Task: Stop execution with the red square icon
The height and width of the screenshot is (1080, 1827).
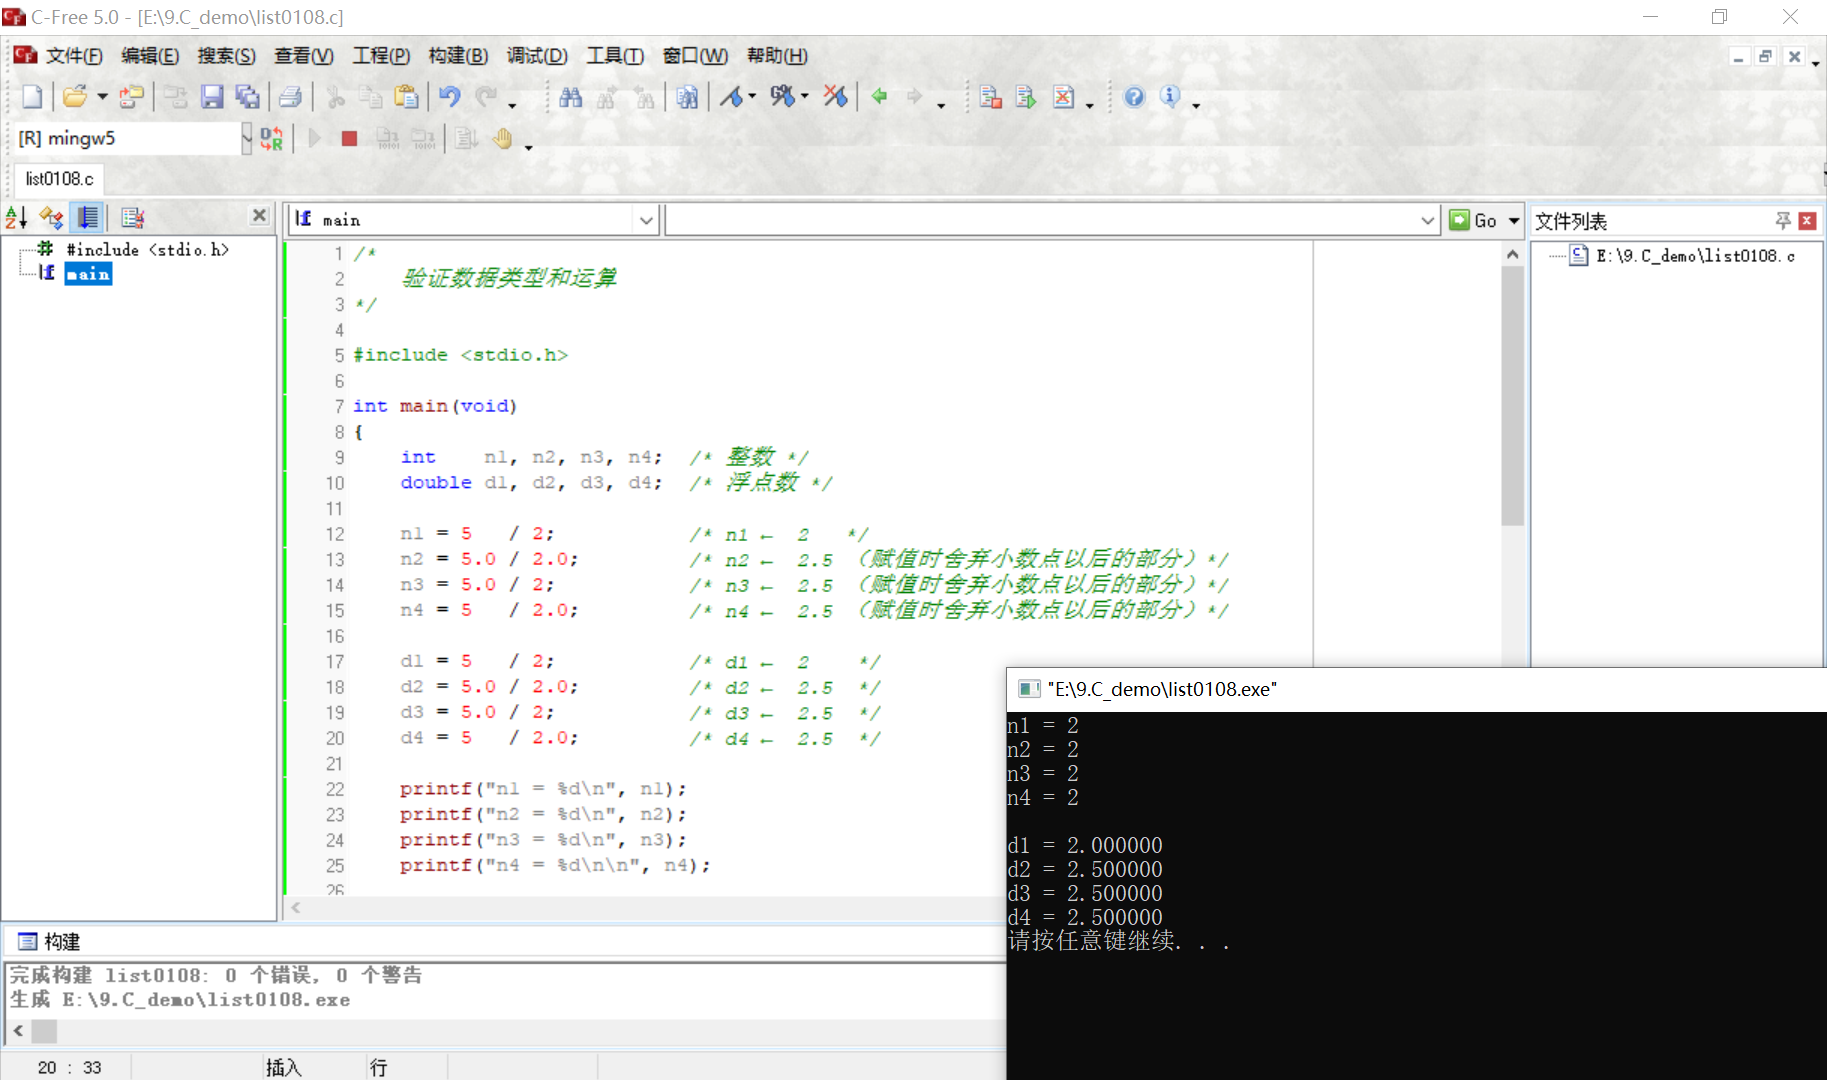Action: [x=349, y=138]
